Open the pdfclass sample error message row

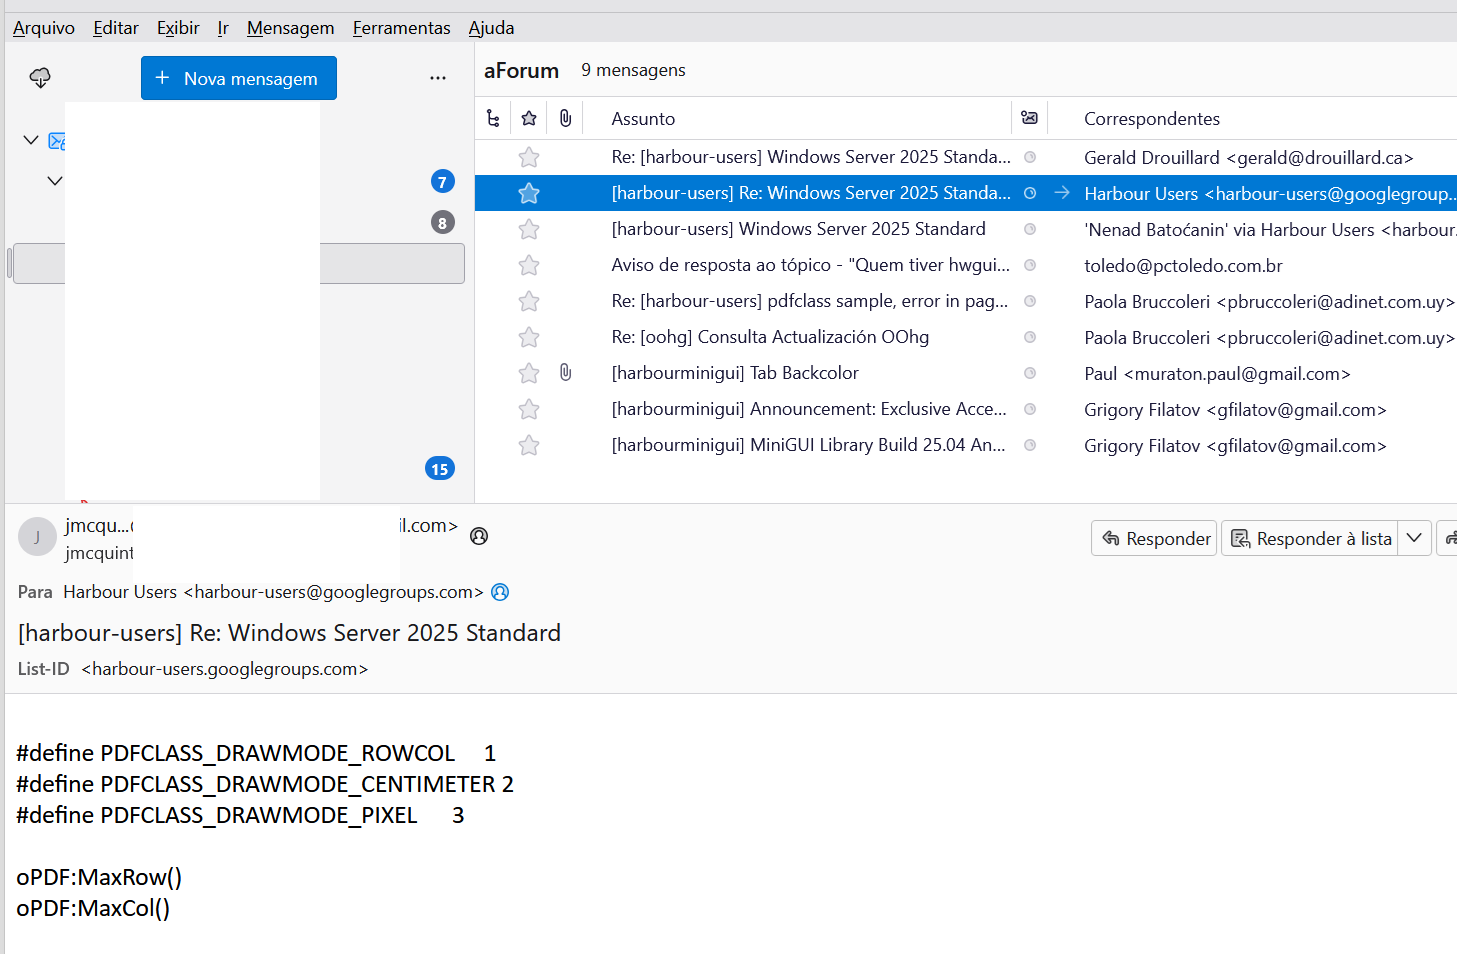(x=809, y=301)
